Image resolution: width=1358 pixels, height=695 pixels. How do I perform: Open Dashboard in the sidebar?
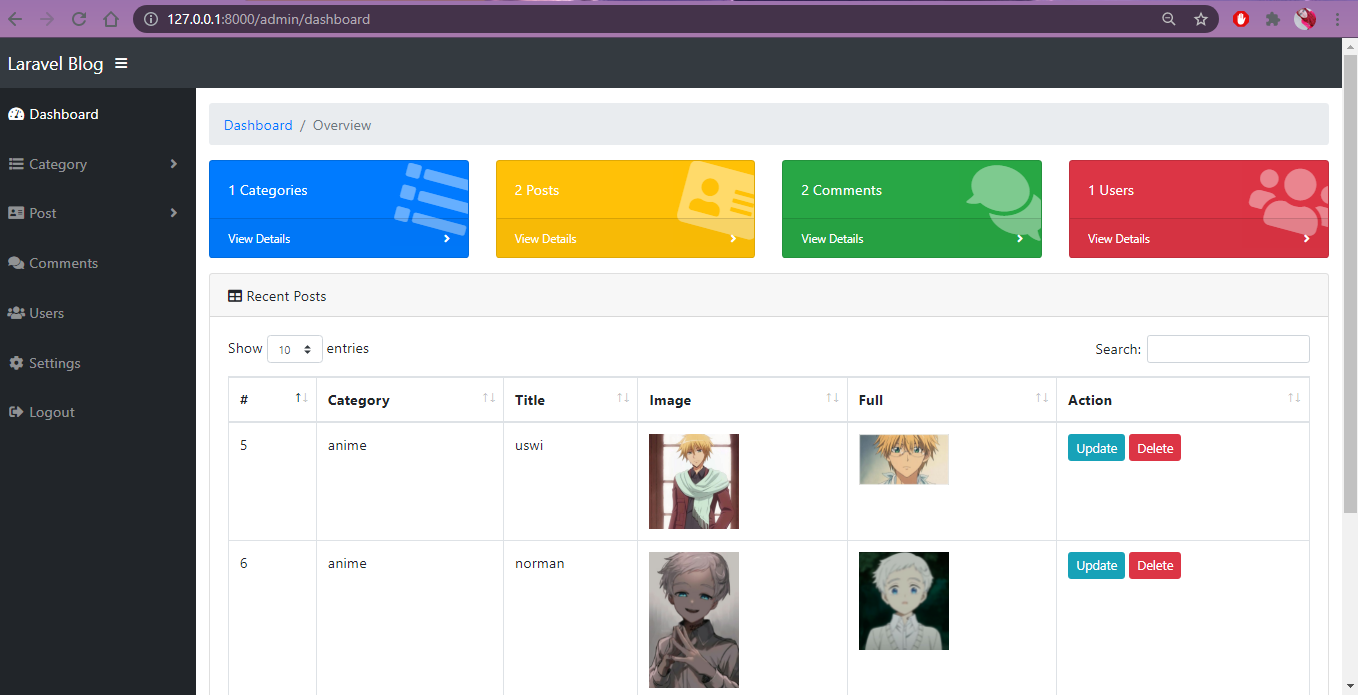point(64,114)
